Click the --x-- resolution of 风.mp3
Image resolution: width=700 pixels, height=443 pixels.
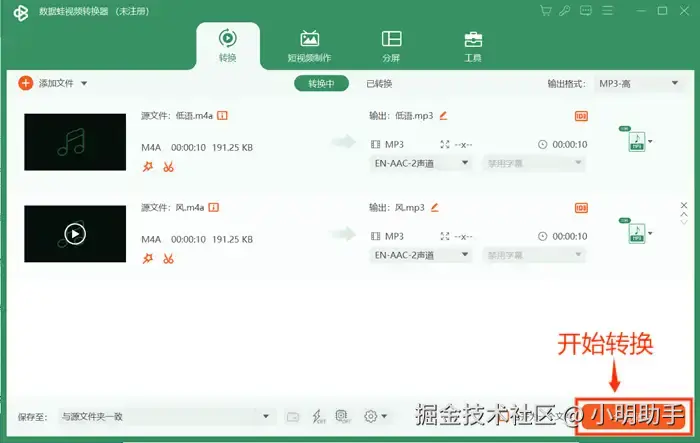point(463,236)
